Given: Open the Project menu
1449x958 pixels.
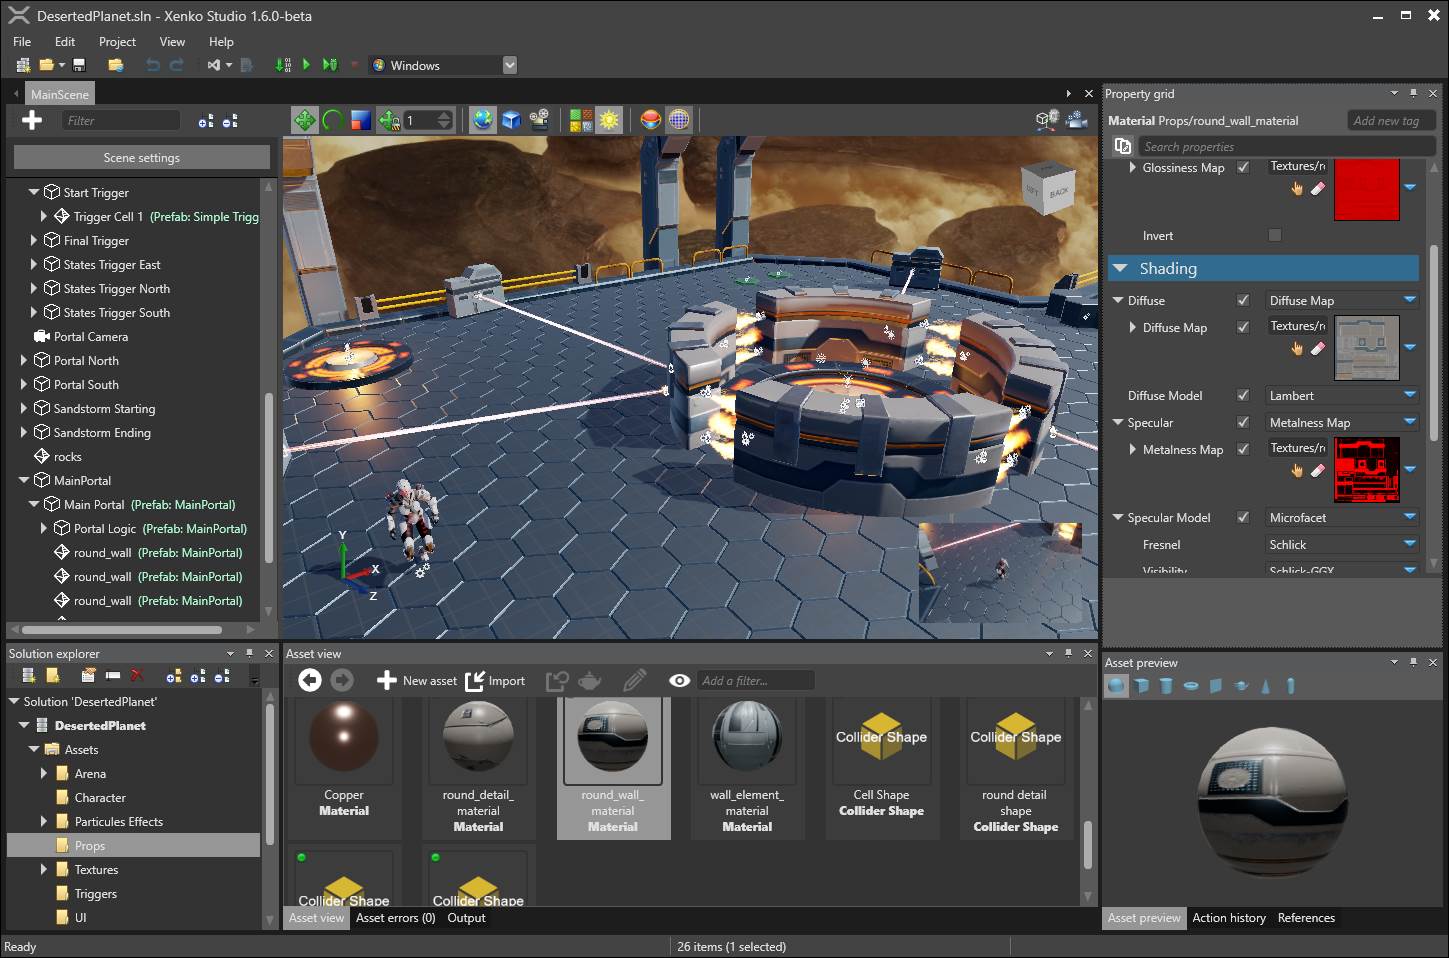Looking at the screenshot, I should 117,42.
